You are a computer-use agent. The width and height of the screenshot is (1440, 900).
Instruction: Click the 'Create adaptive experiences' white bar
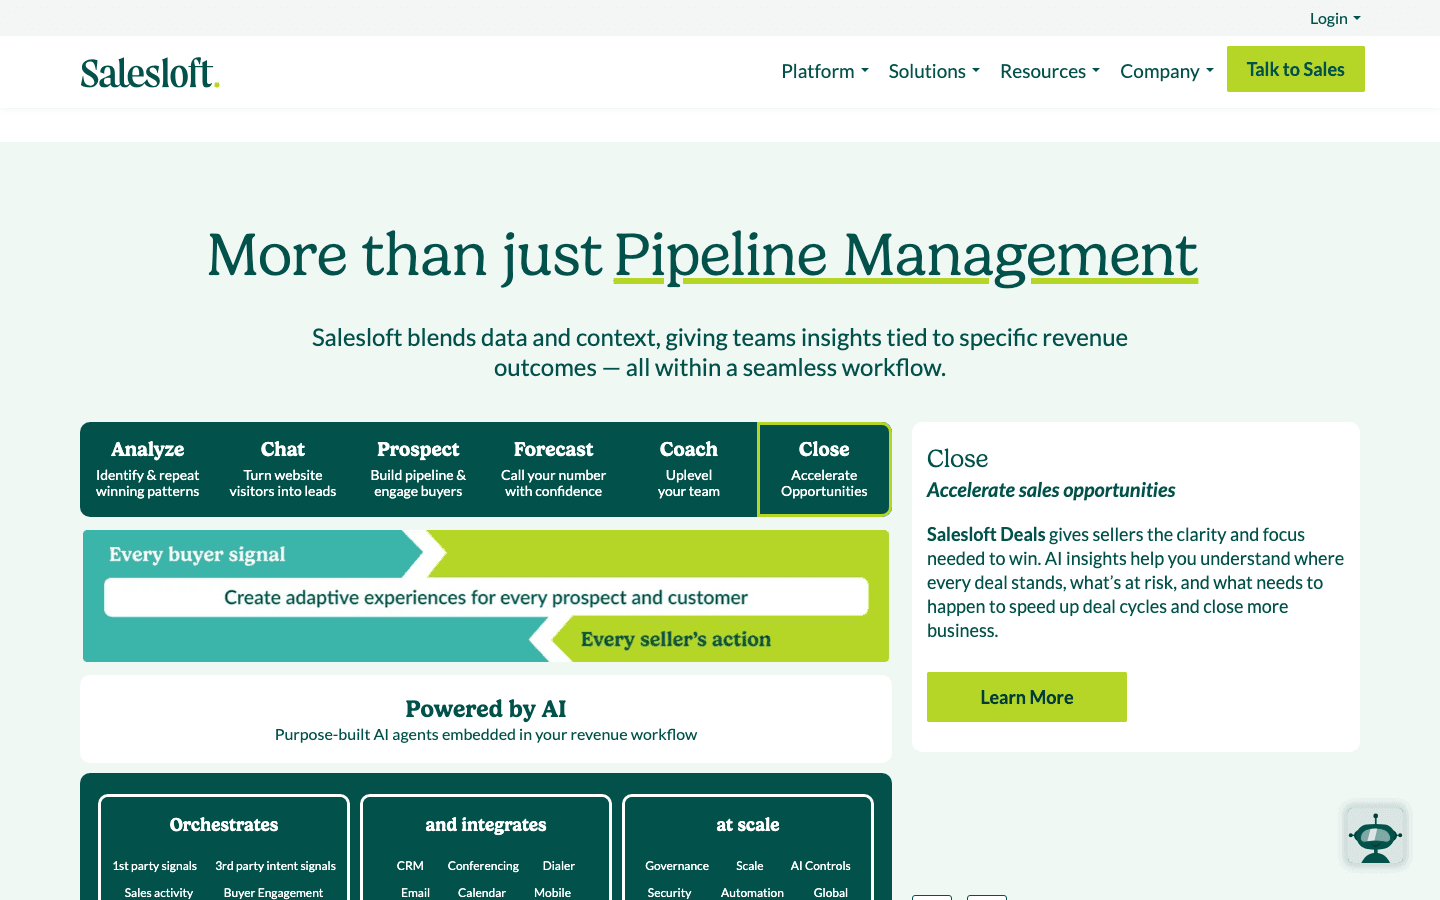pos(486,597)
